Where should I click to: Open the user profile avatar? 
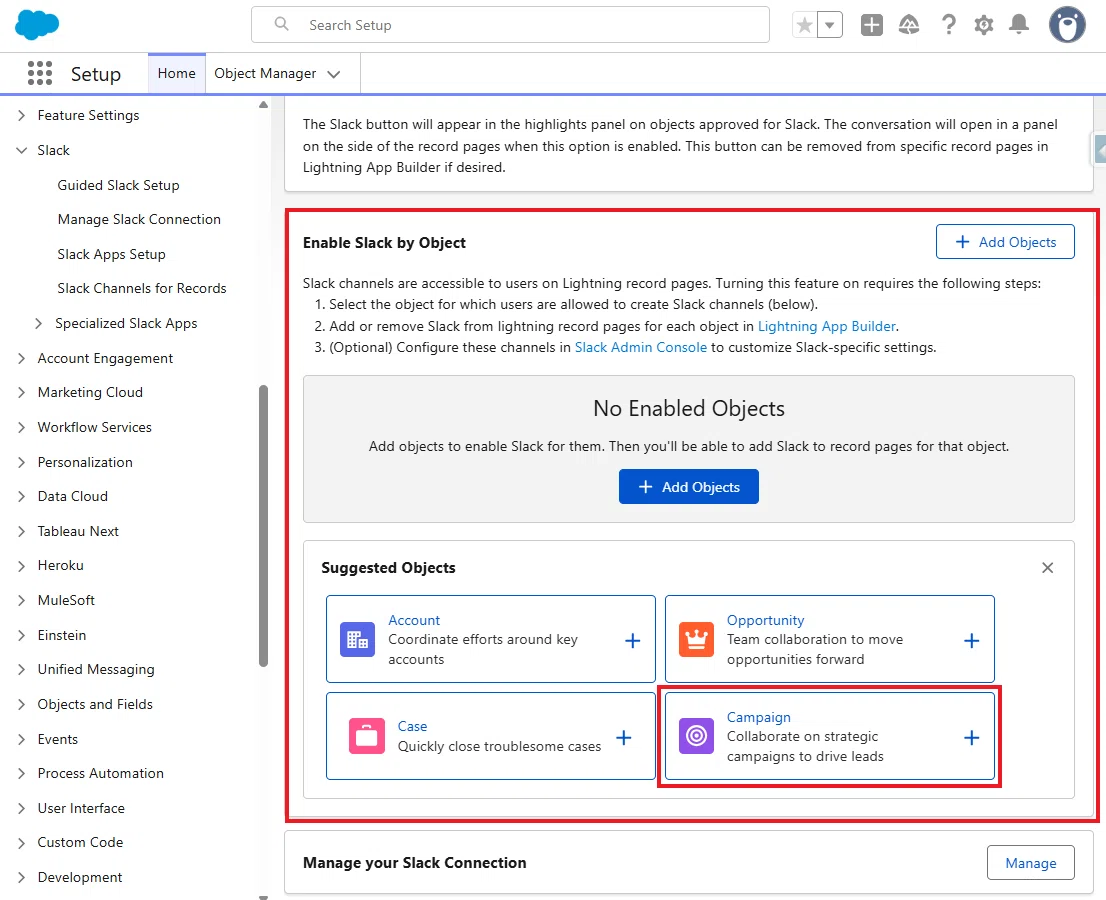pyautogui.click(x=1067, y=25)
